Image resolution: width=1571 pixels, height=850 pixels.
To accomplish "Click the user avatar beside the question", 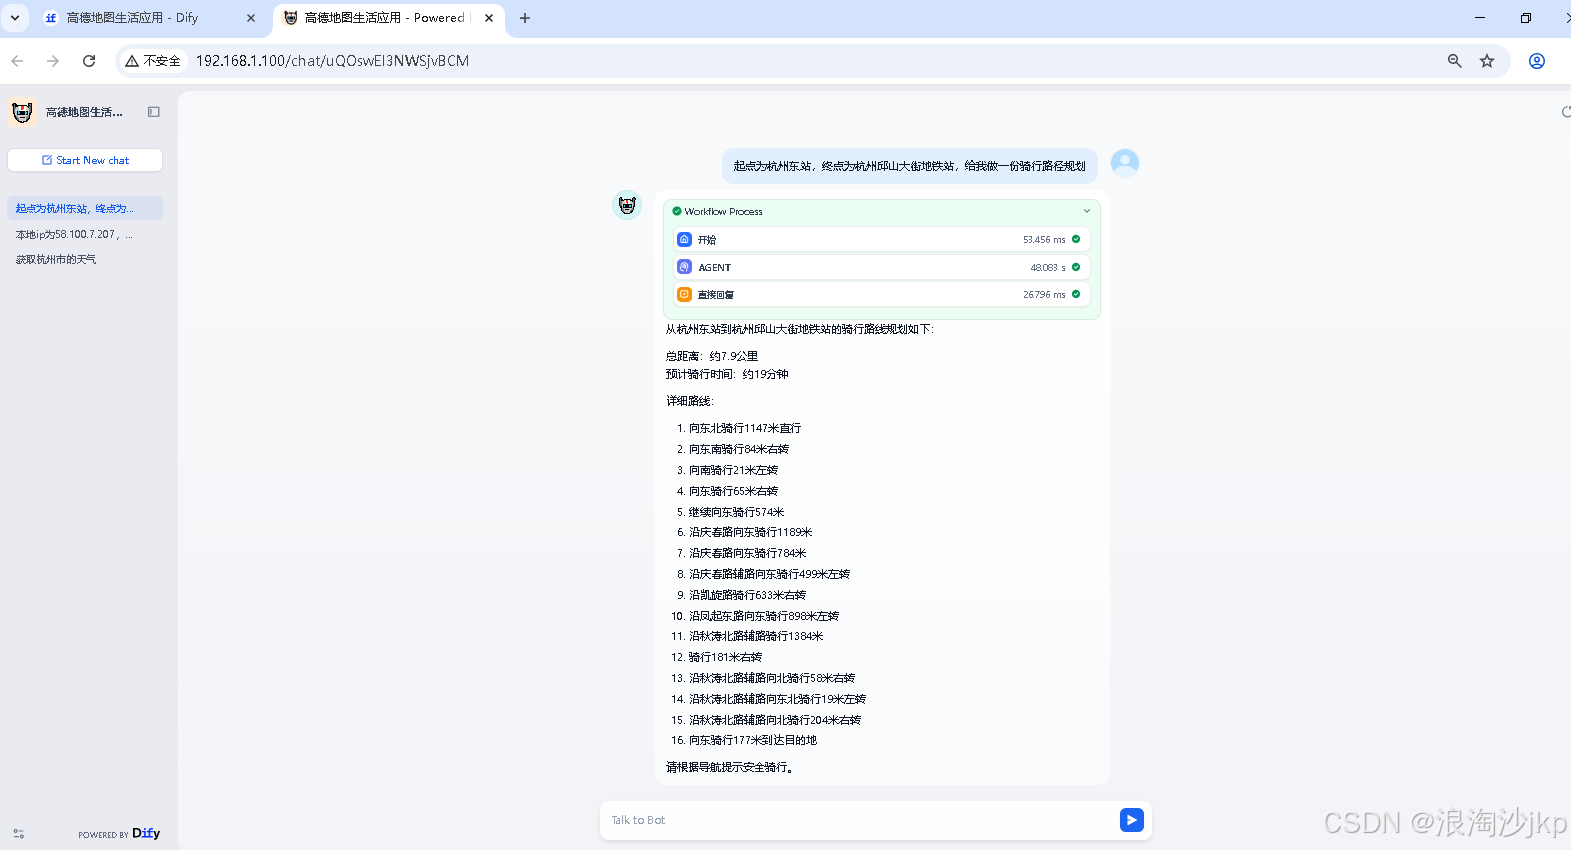I will 1125,163.
